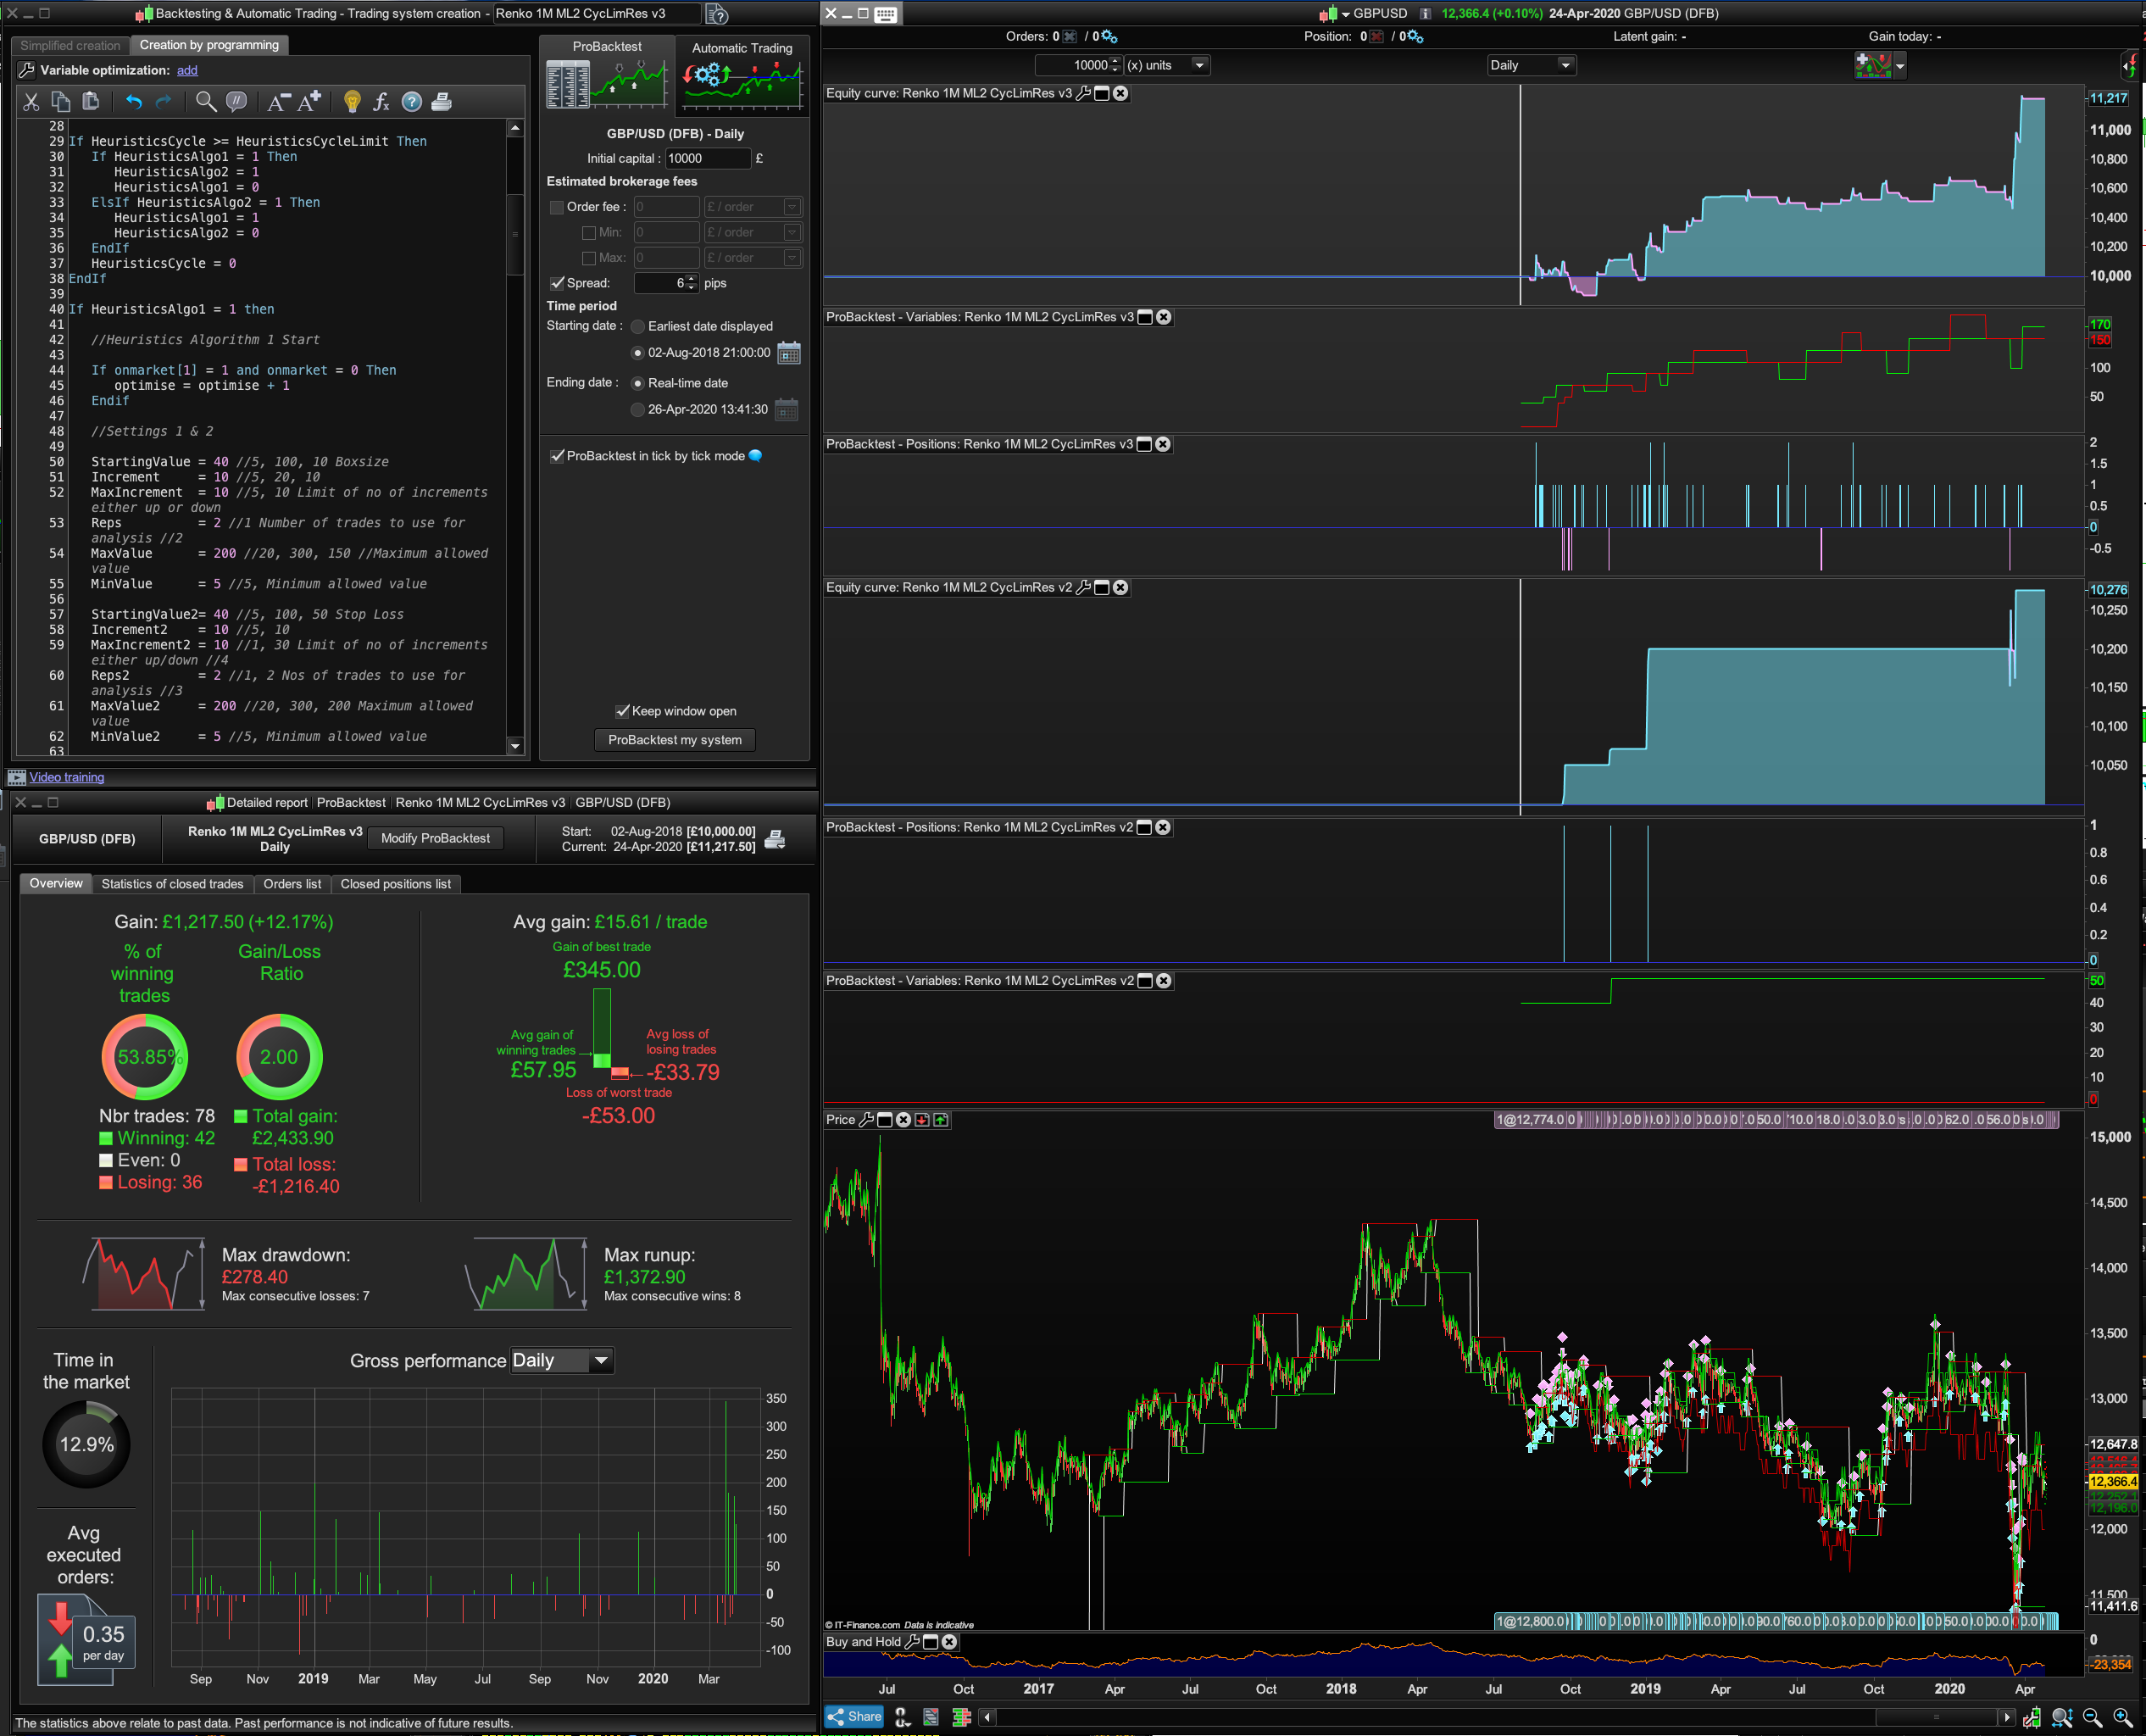Uncheck ProBacktest in tick by tick mode
Image resolution: width=2146 pixels, height=1736 pixels.
point(558,456)
